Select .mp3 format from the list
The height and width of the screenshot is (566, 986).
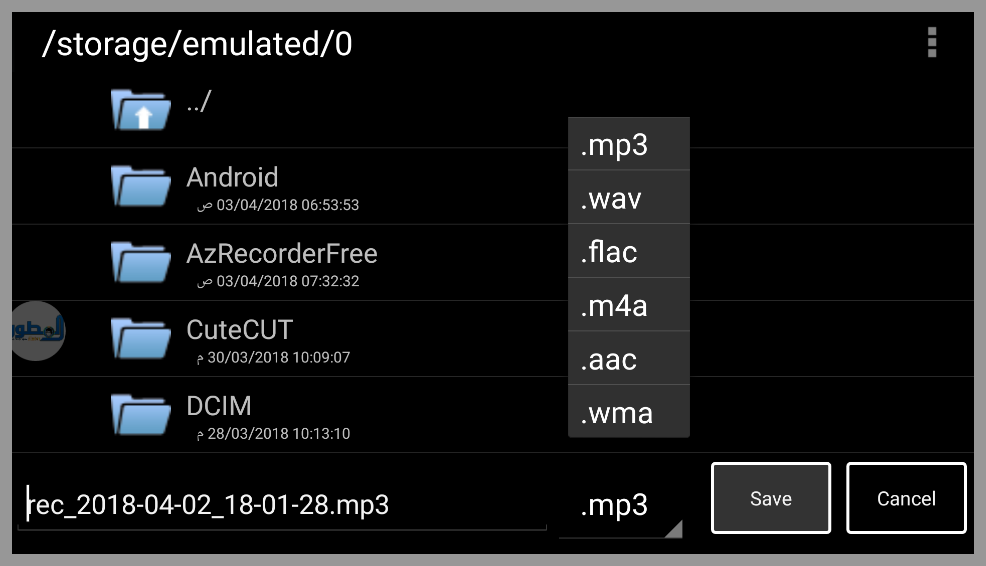pyautogui.click(x=628, y=145)
